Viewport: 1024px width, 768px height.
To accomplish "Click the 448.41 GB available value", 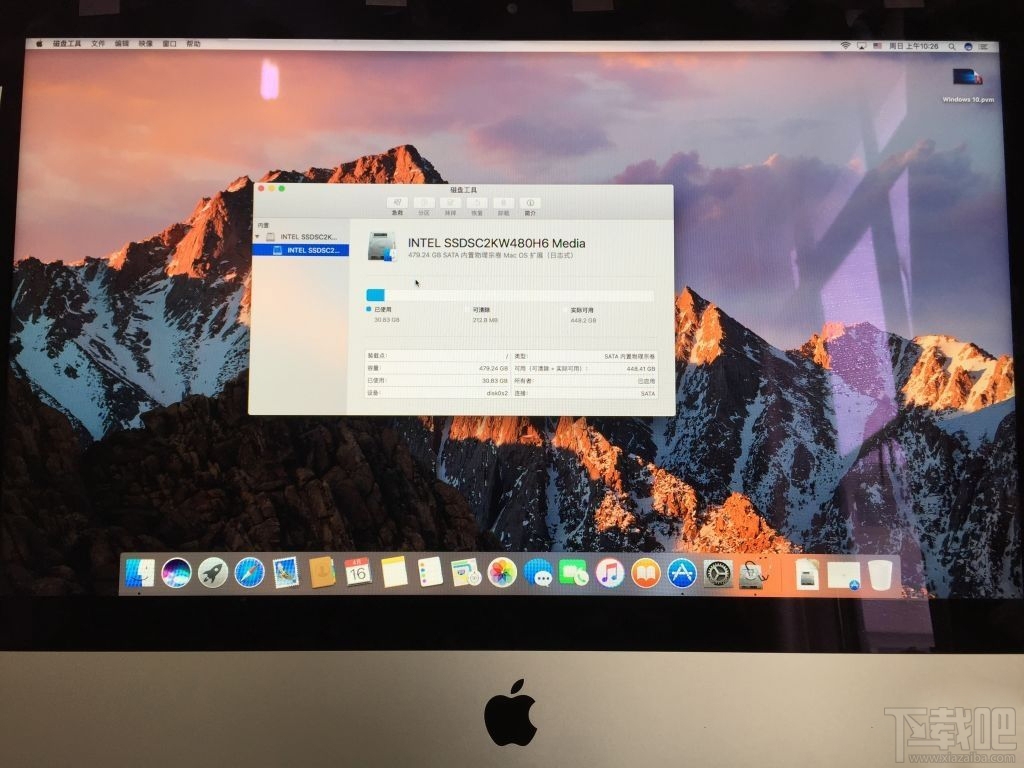I will 640,368.
